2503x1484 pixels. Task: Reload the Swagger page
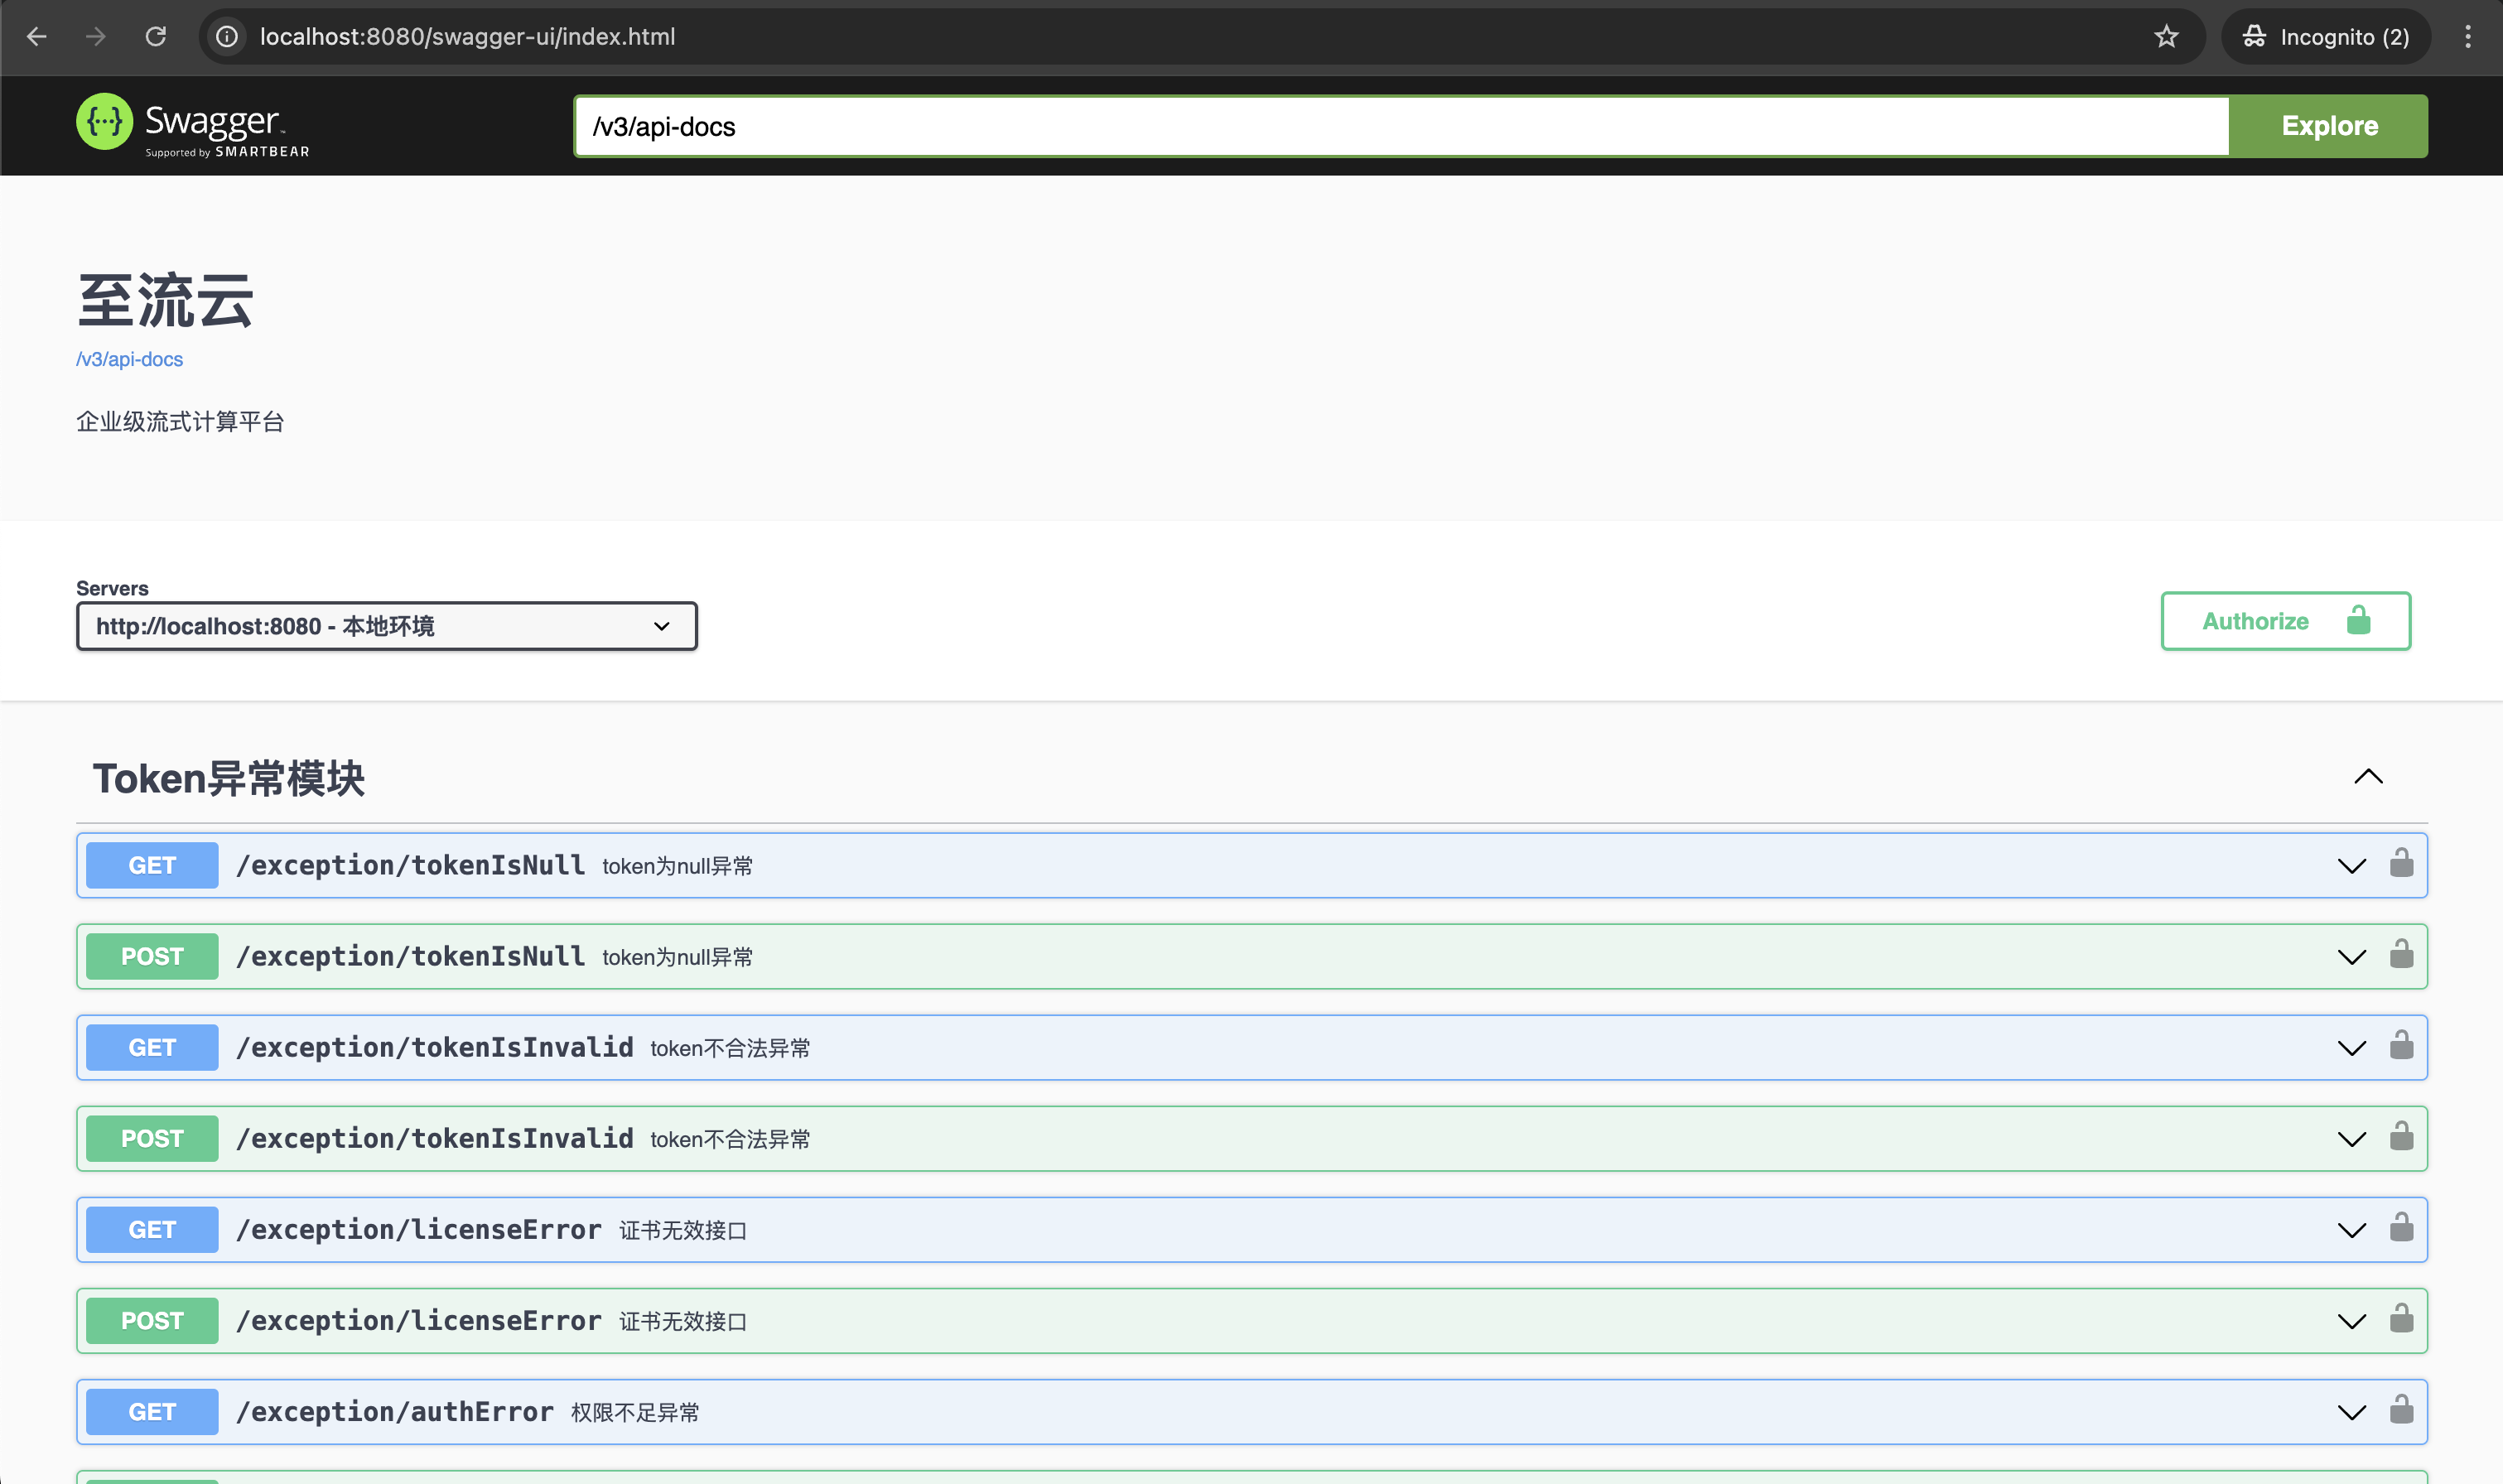156,37
